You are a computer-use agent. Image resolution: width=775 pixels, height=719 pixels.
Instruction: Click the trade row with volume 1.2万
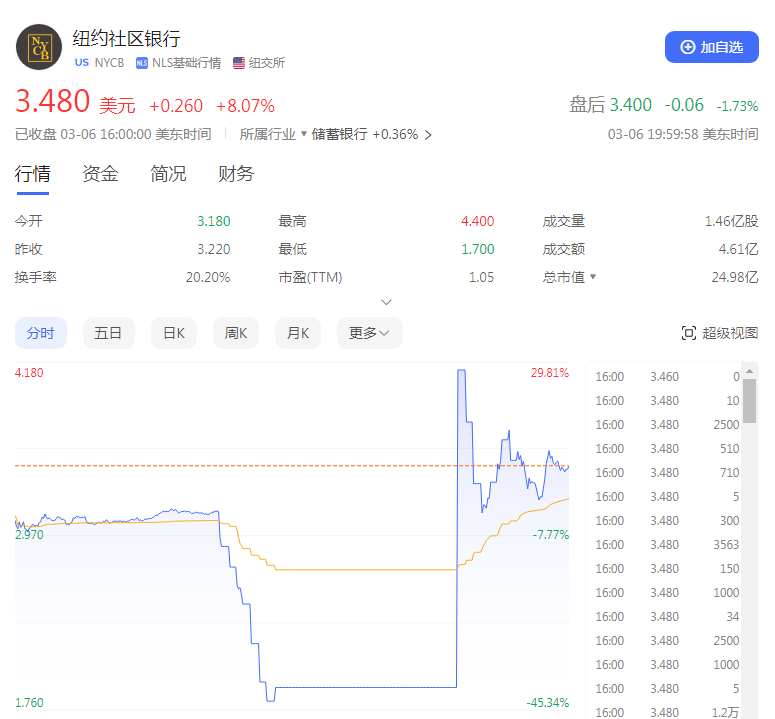pos(667,712)
